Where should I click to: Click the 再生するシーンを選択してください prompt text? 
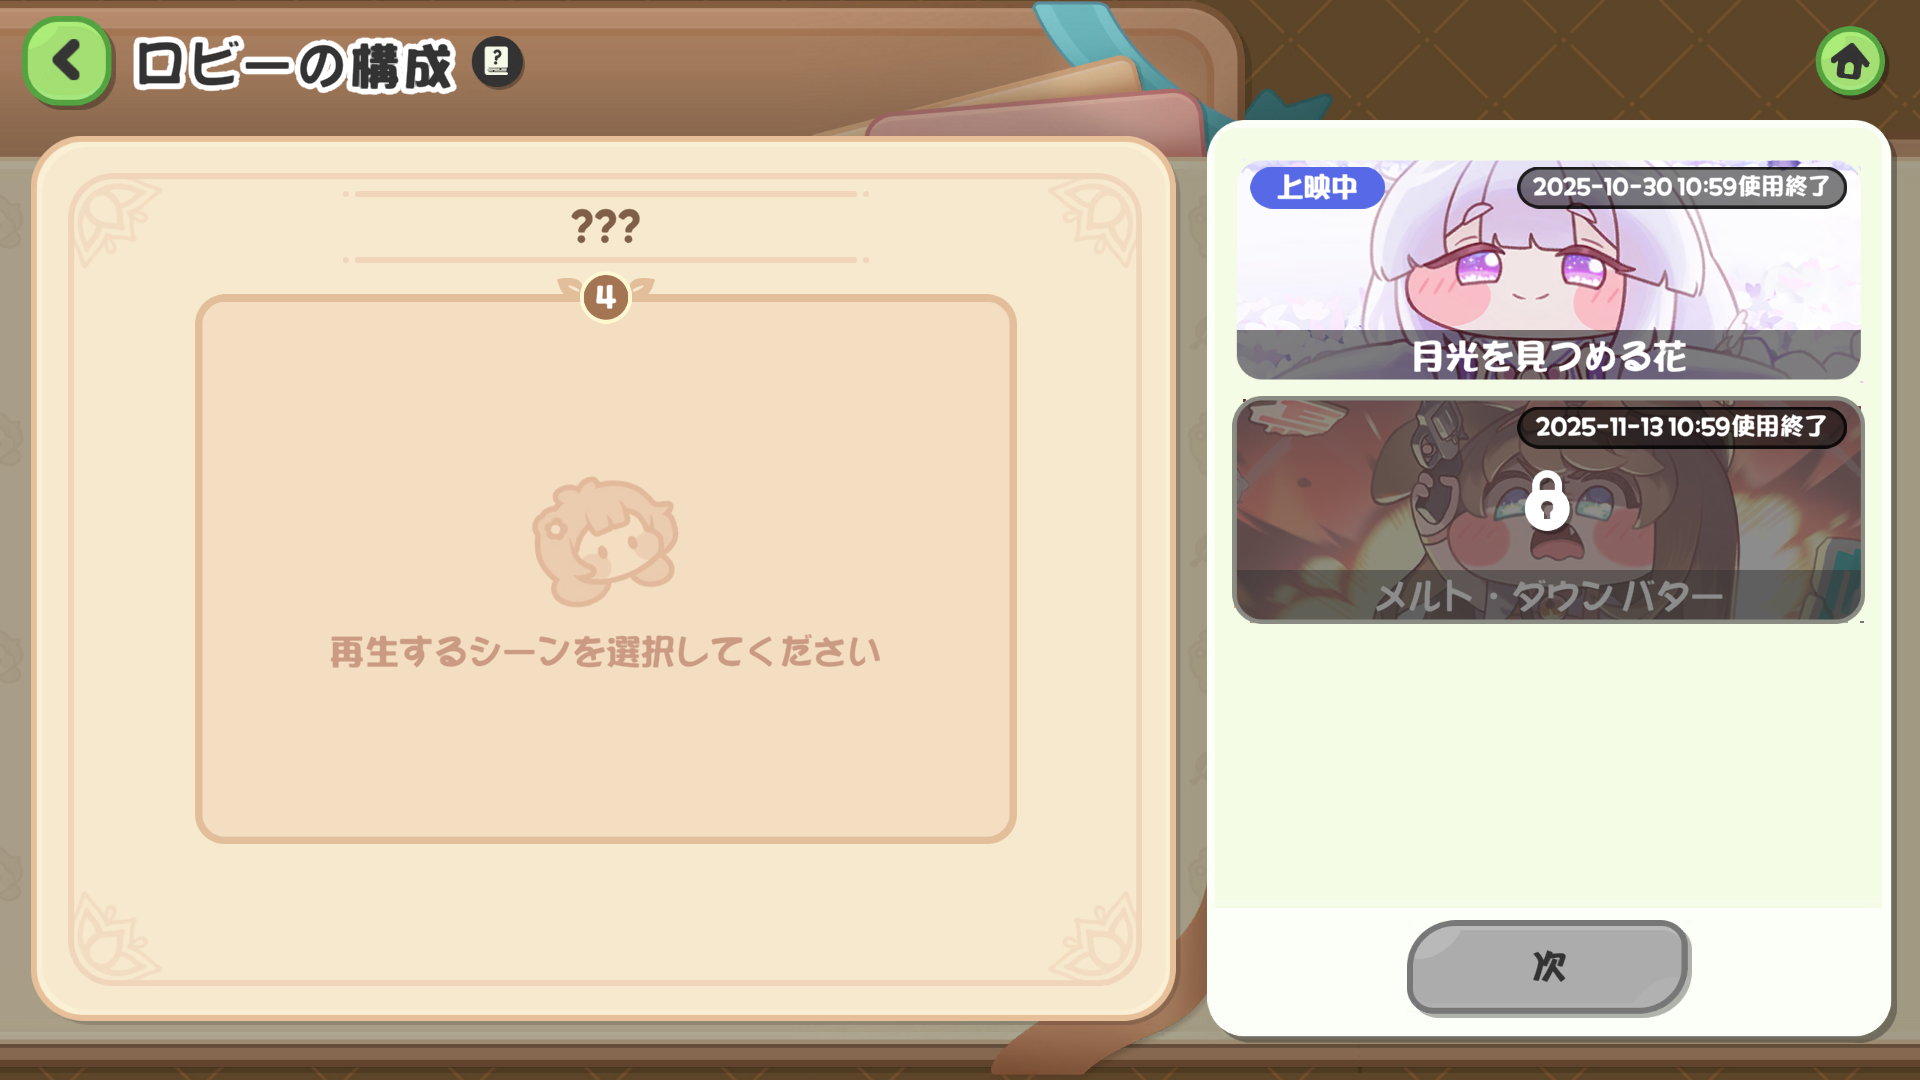[x=605, y=652]
